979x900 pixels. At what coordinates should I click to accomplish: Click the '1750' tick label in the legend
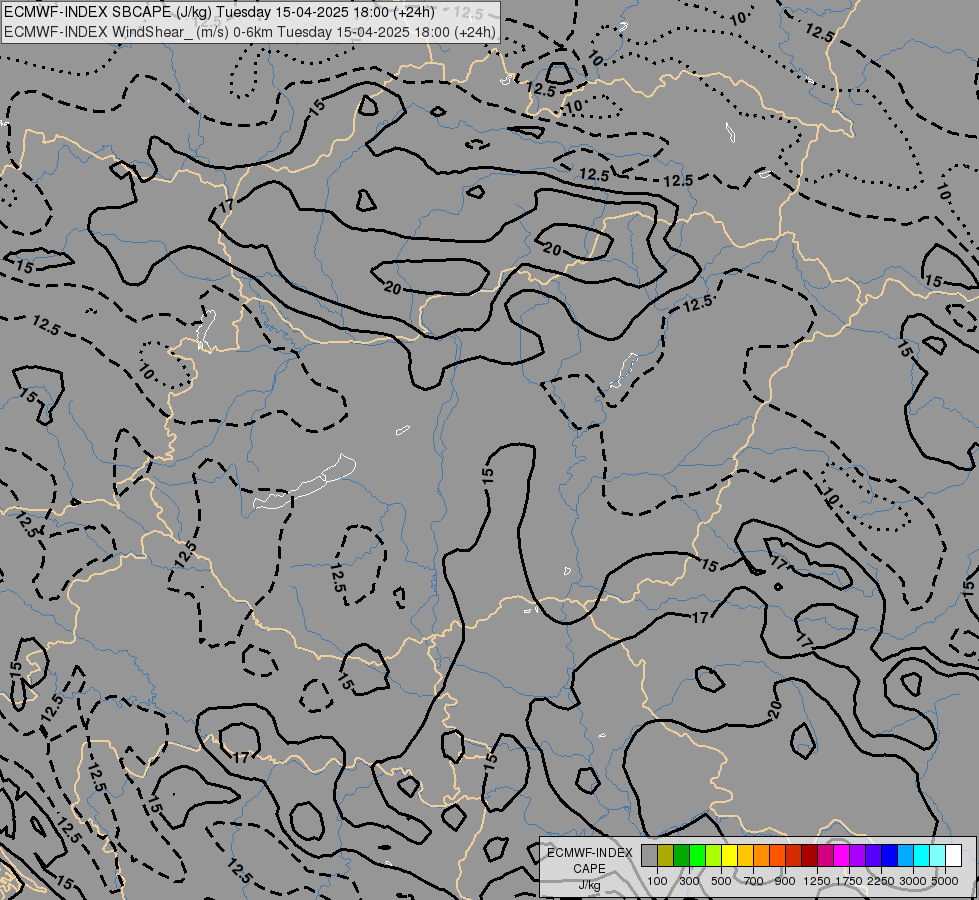[x=849, y=881]
